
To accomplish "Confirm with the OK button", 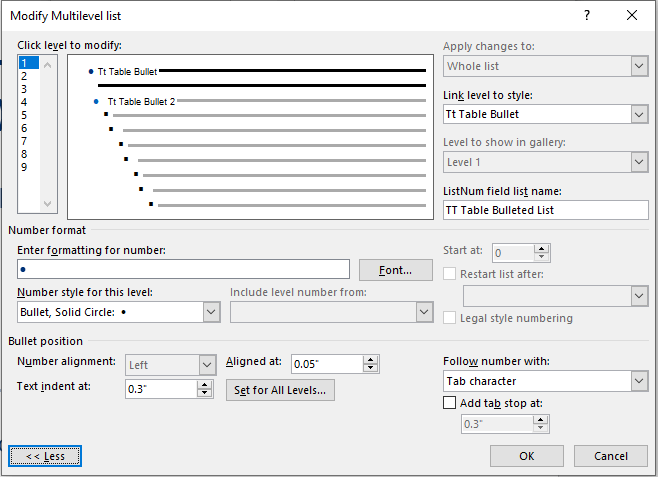I will click(526, 456).
